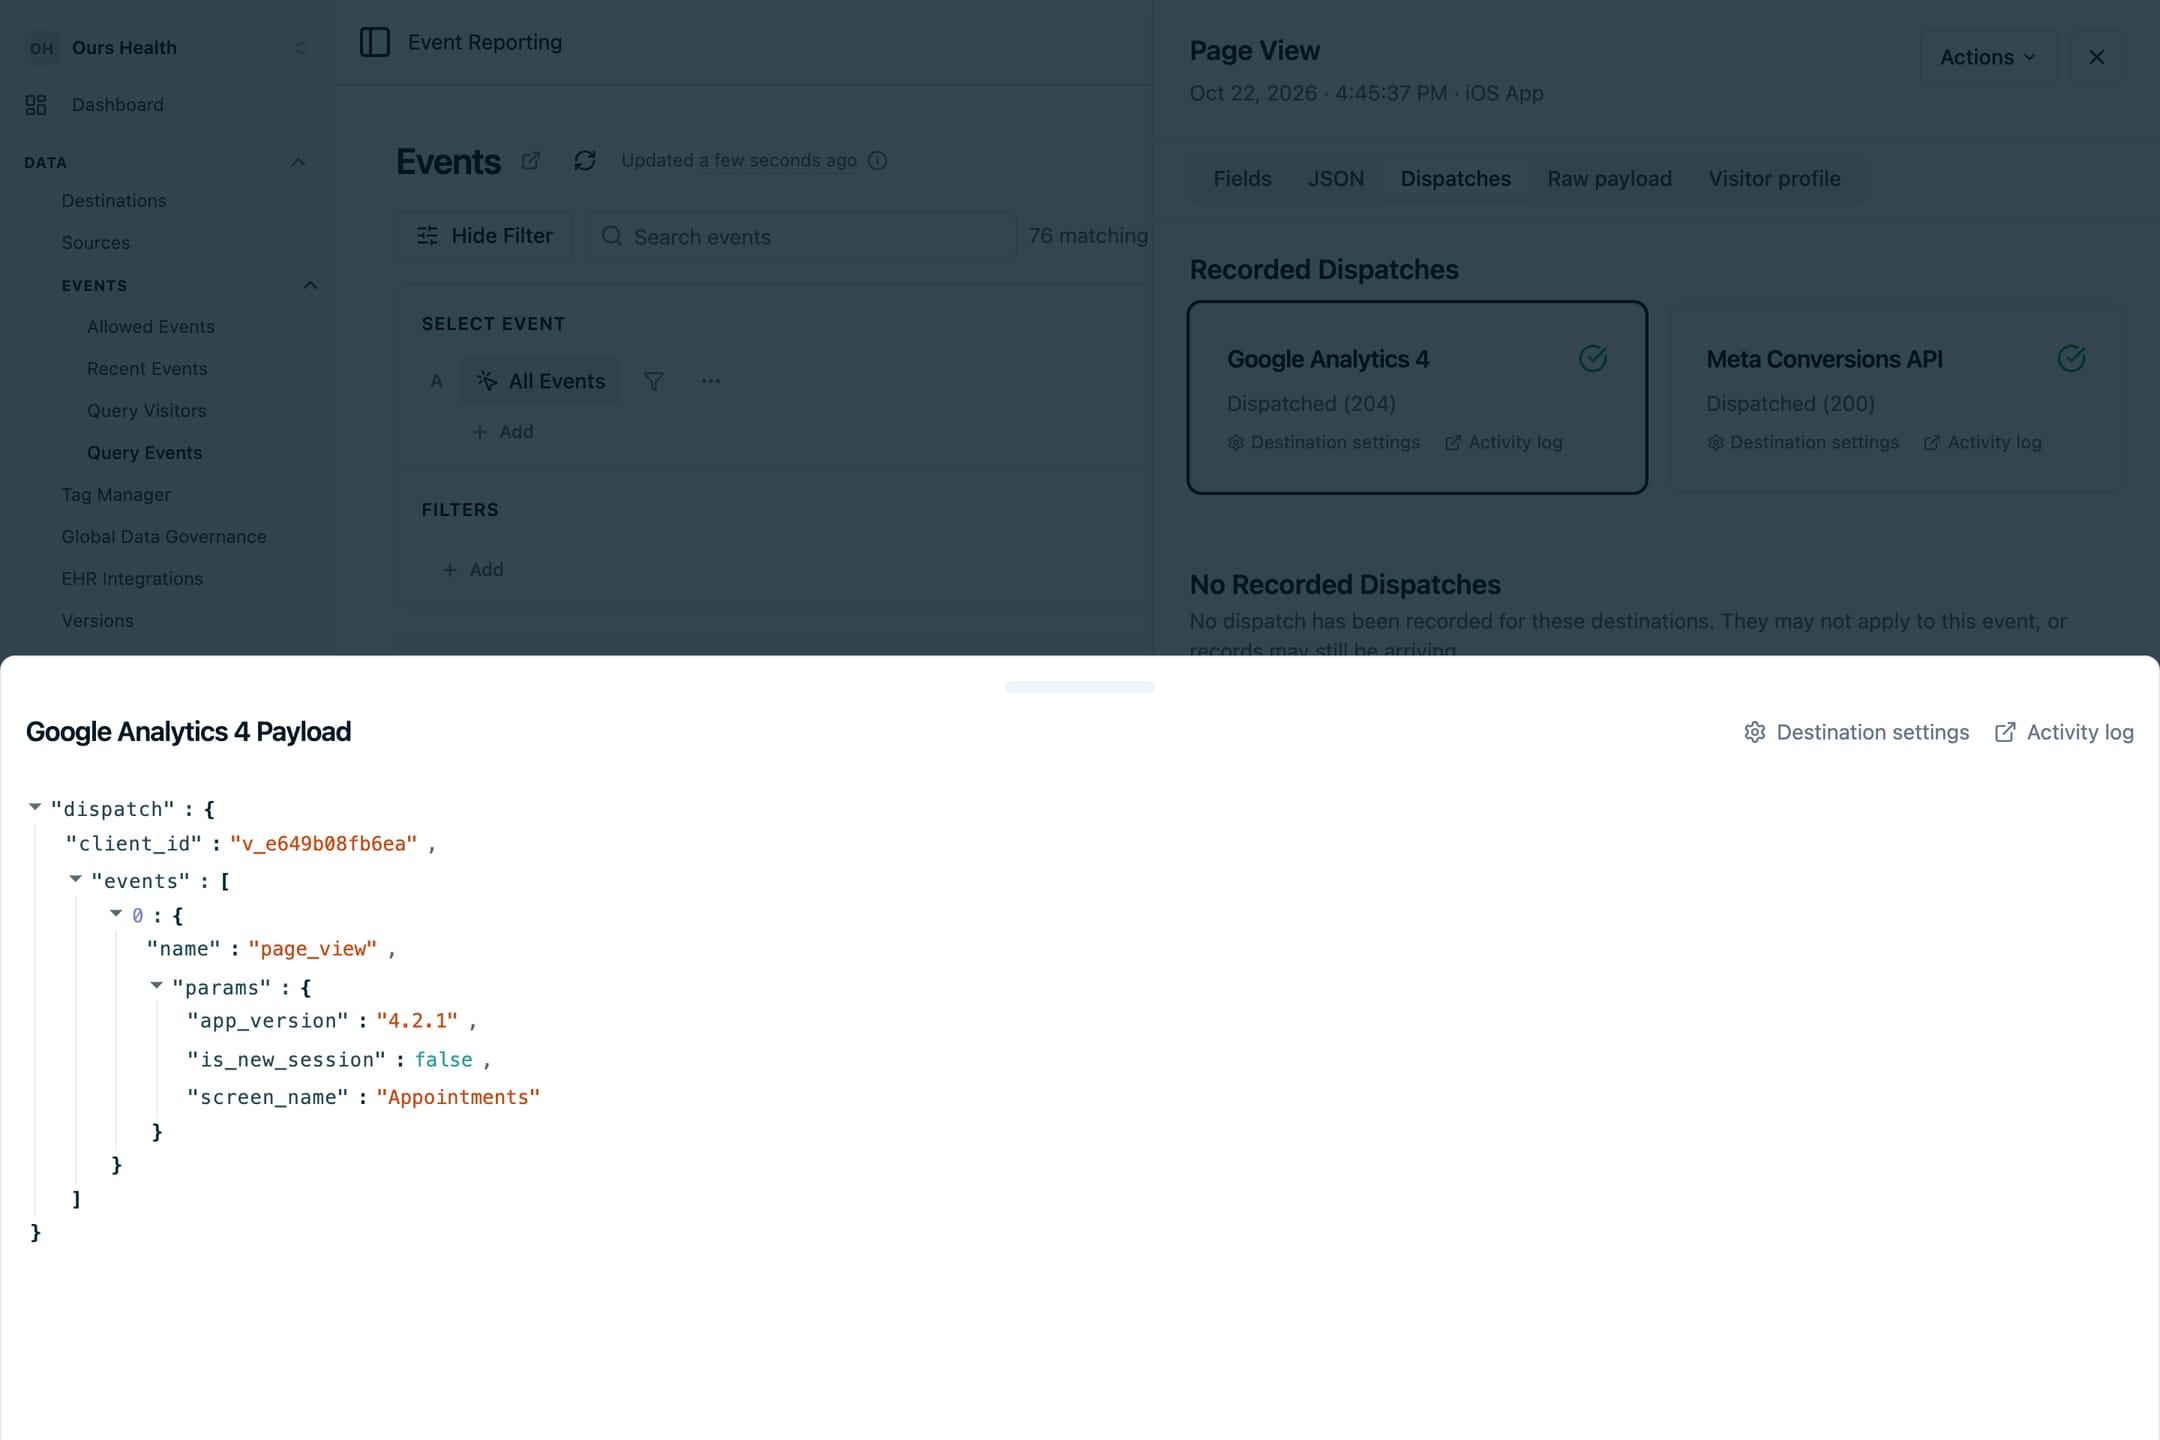
Task: Collapse the EVENTS sidebar subsection
Action: (x=310, y=285)
